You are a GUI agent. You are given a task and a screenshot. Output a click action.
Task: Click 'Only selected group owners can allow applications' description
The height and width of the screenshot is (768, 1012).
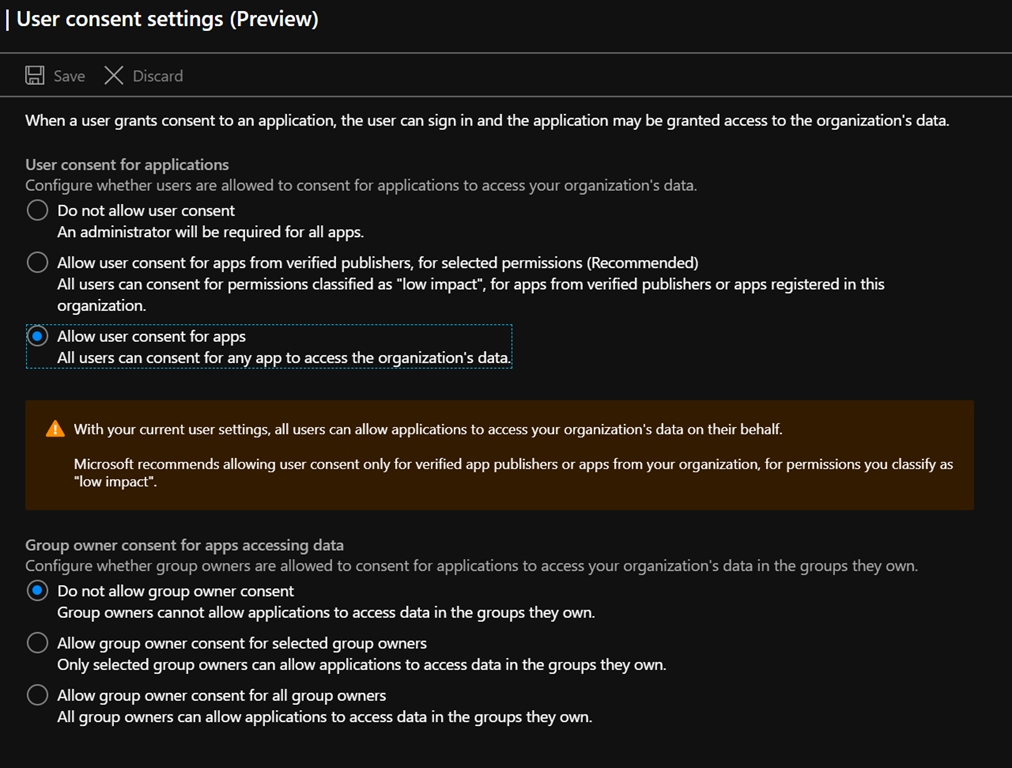coord(361,664)
